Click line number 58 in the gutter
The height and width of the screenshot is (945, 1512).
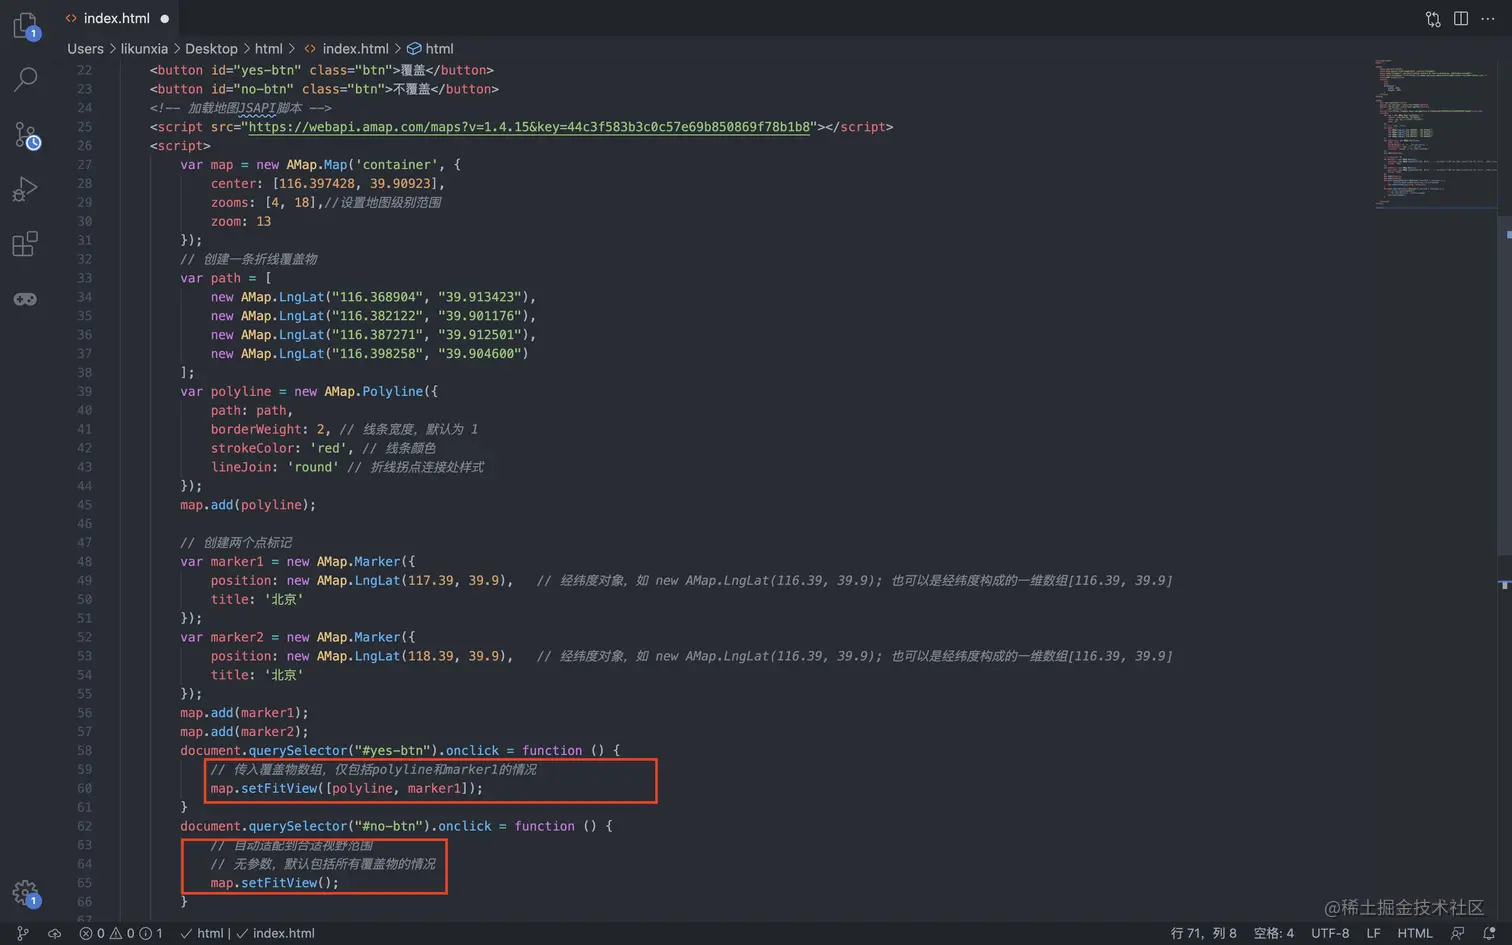[x=84, y=750]
